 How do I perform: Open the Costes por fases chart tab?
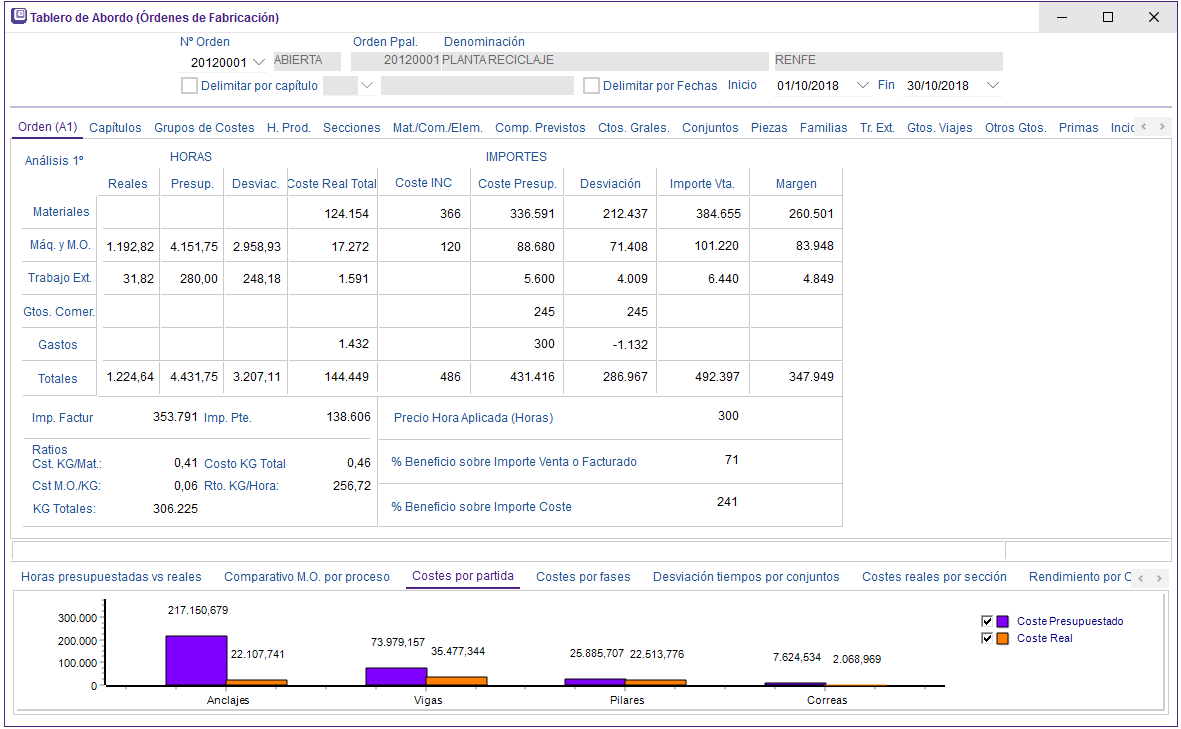583,577
